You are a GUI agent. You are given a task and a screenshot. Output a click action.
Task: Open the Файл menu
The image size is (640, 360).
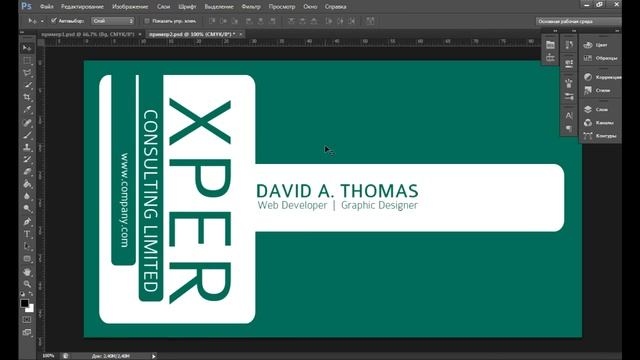[47, 7]
